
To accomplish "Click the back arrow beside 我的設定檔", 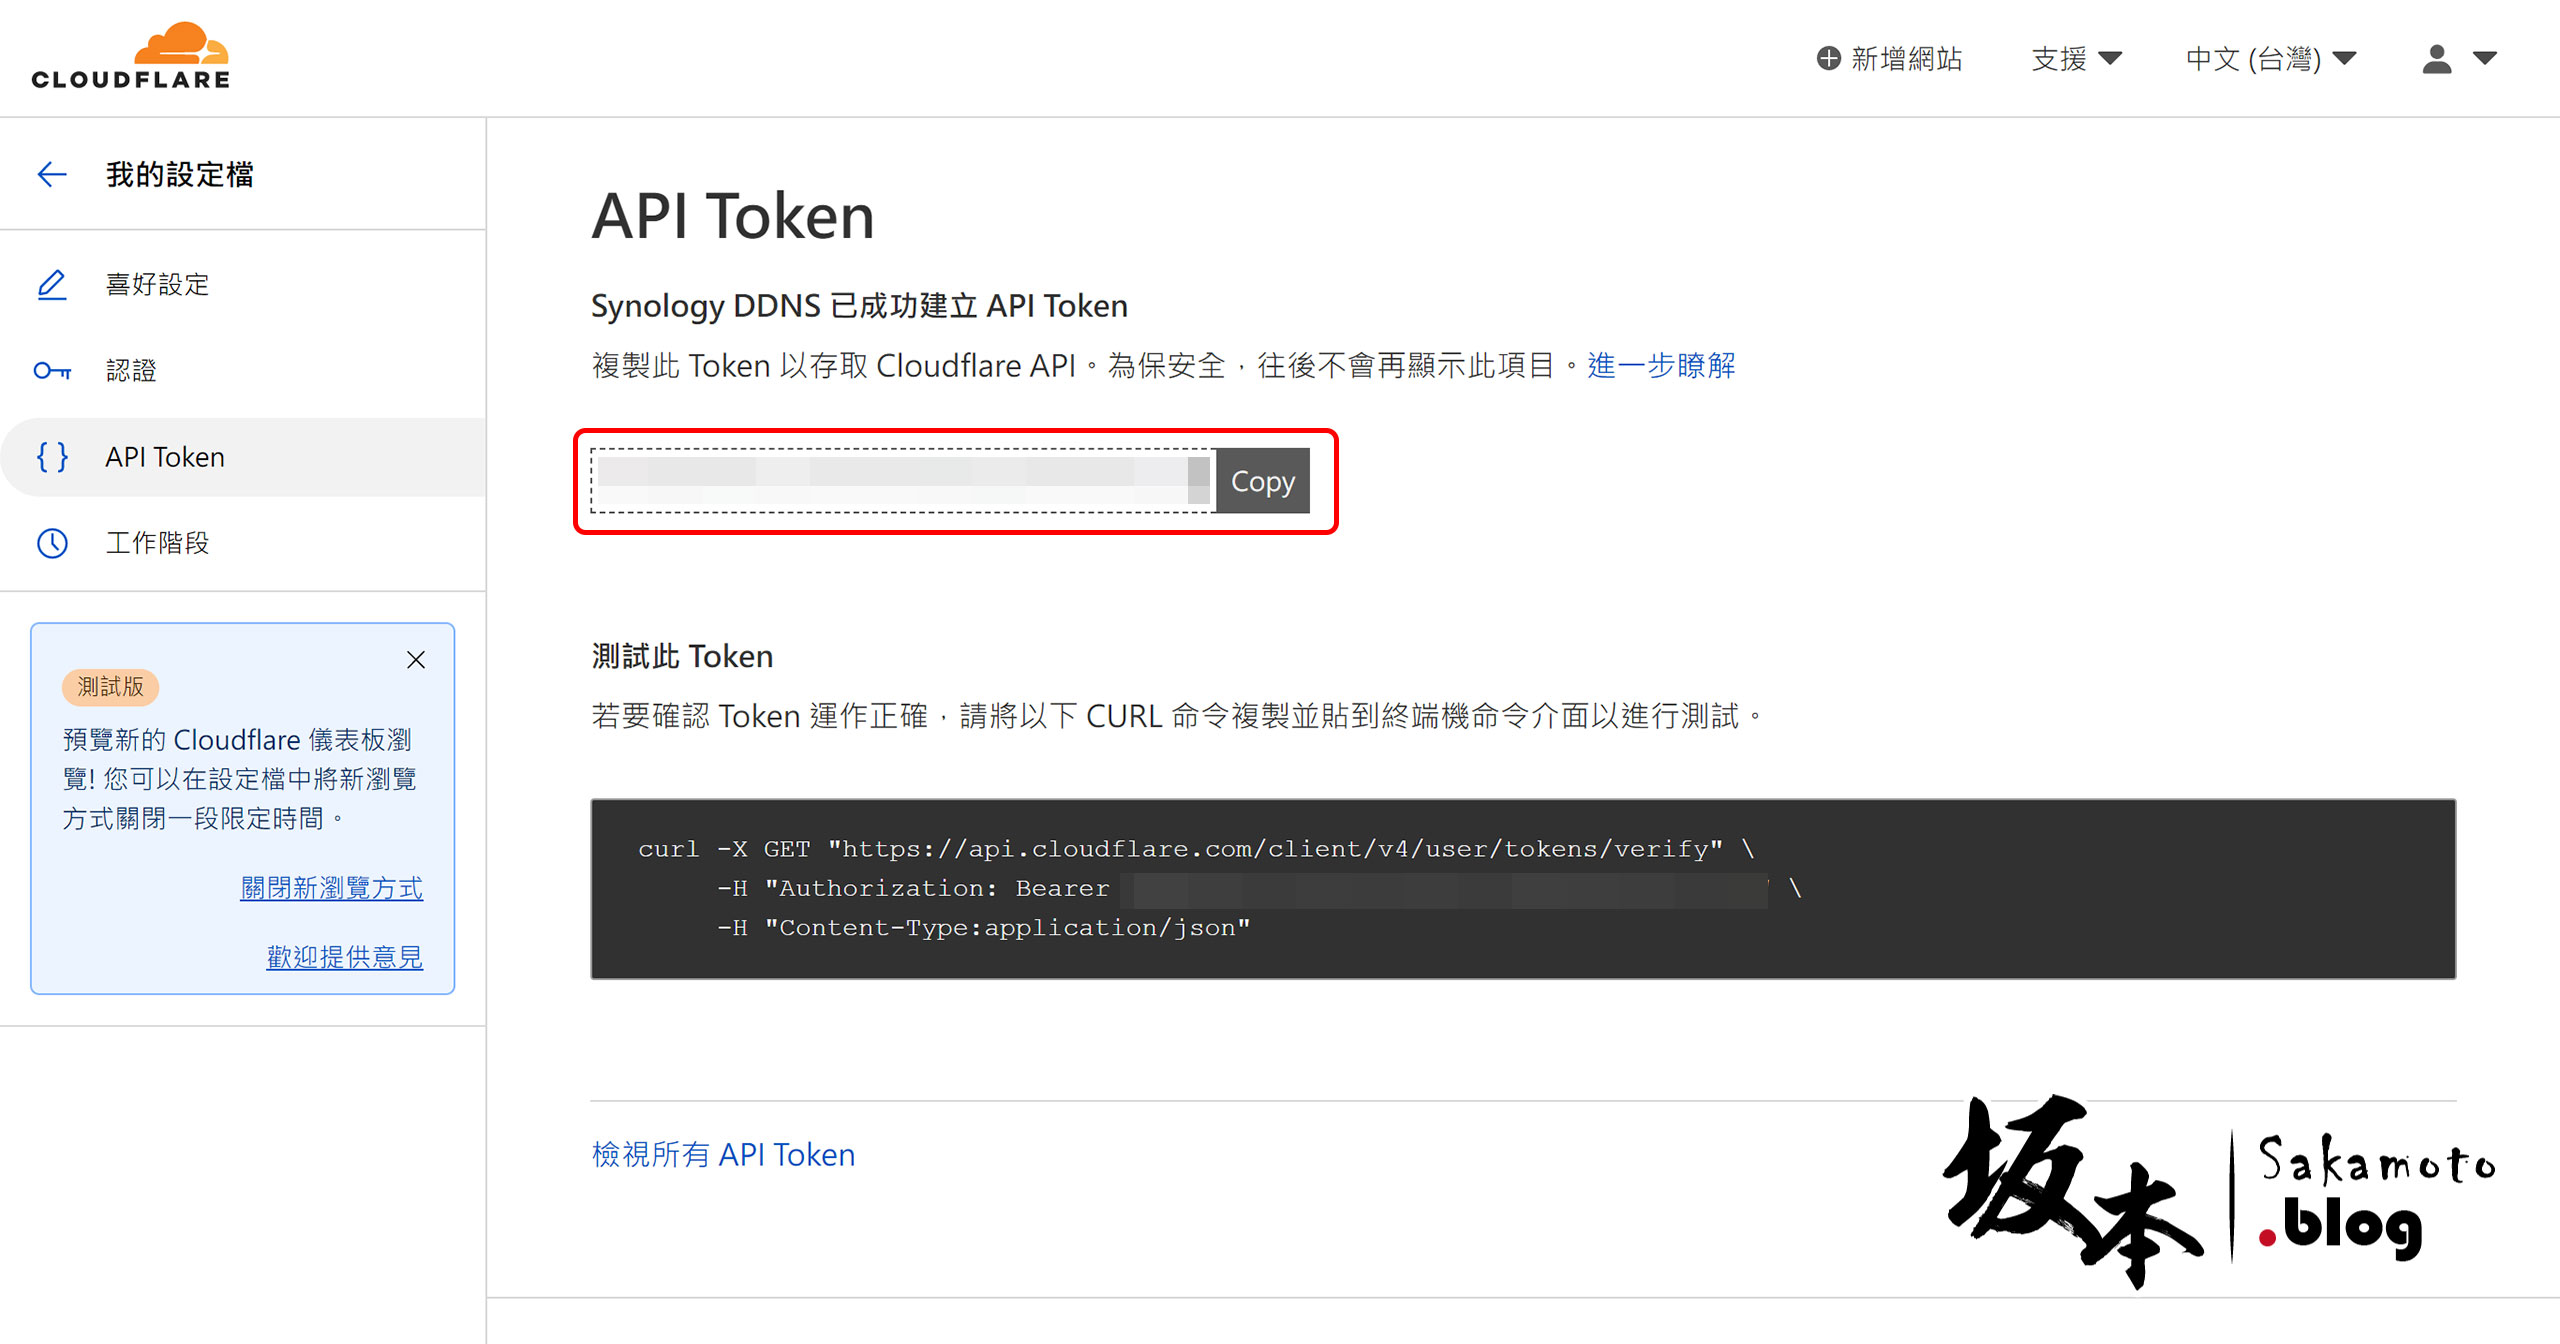I will coord(52,174).
